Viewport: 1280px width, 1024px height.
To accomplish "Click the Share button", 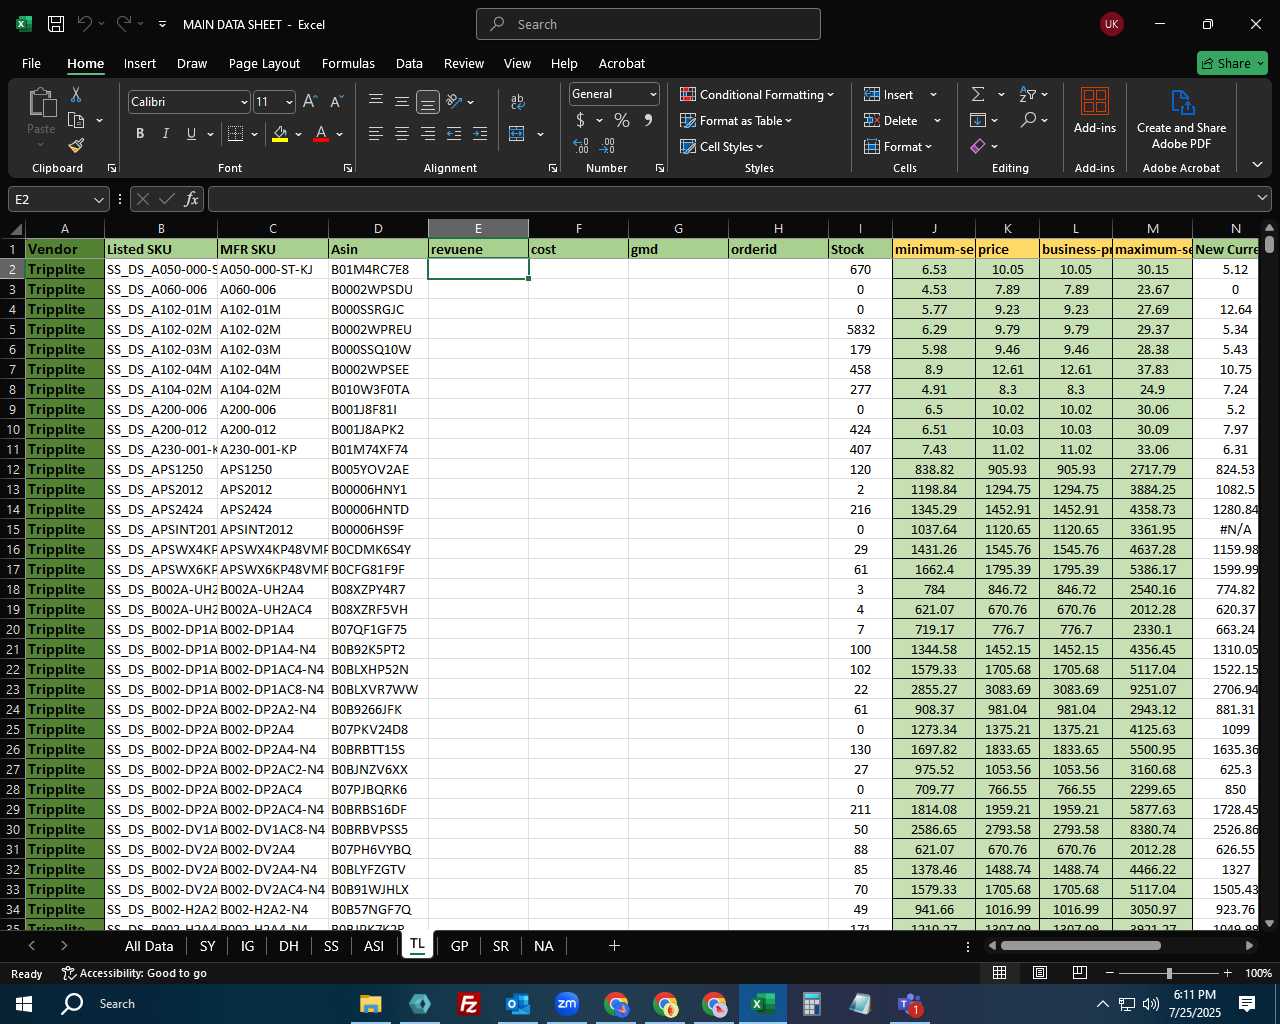I will click(1232, 63).
